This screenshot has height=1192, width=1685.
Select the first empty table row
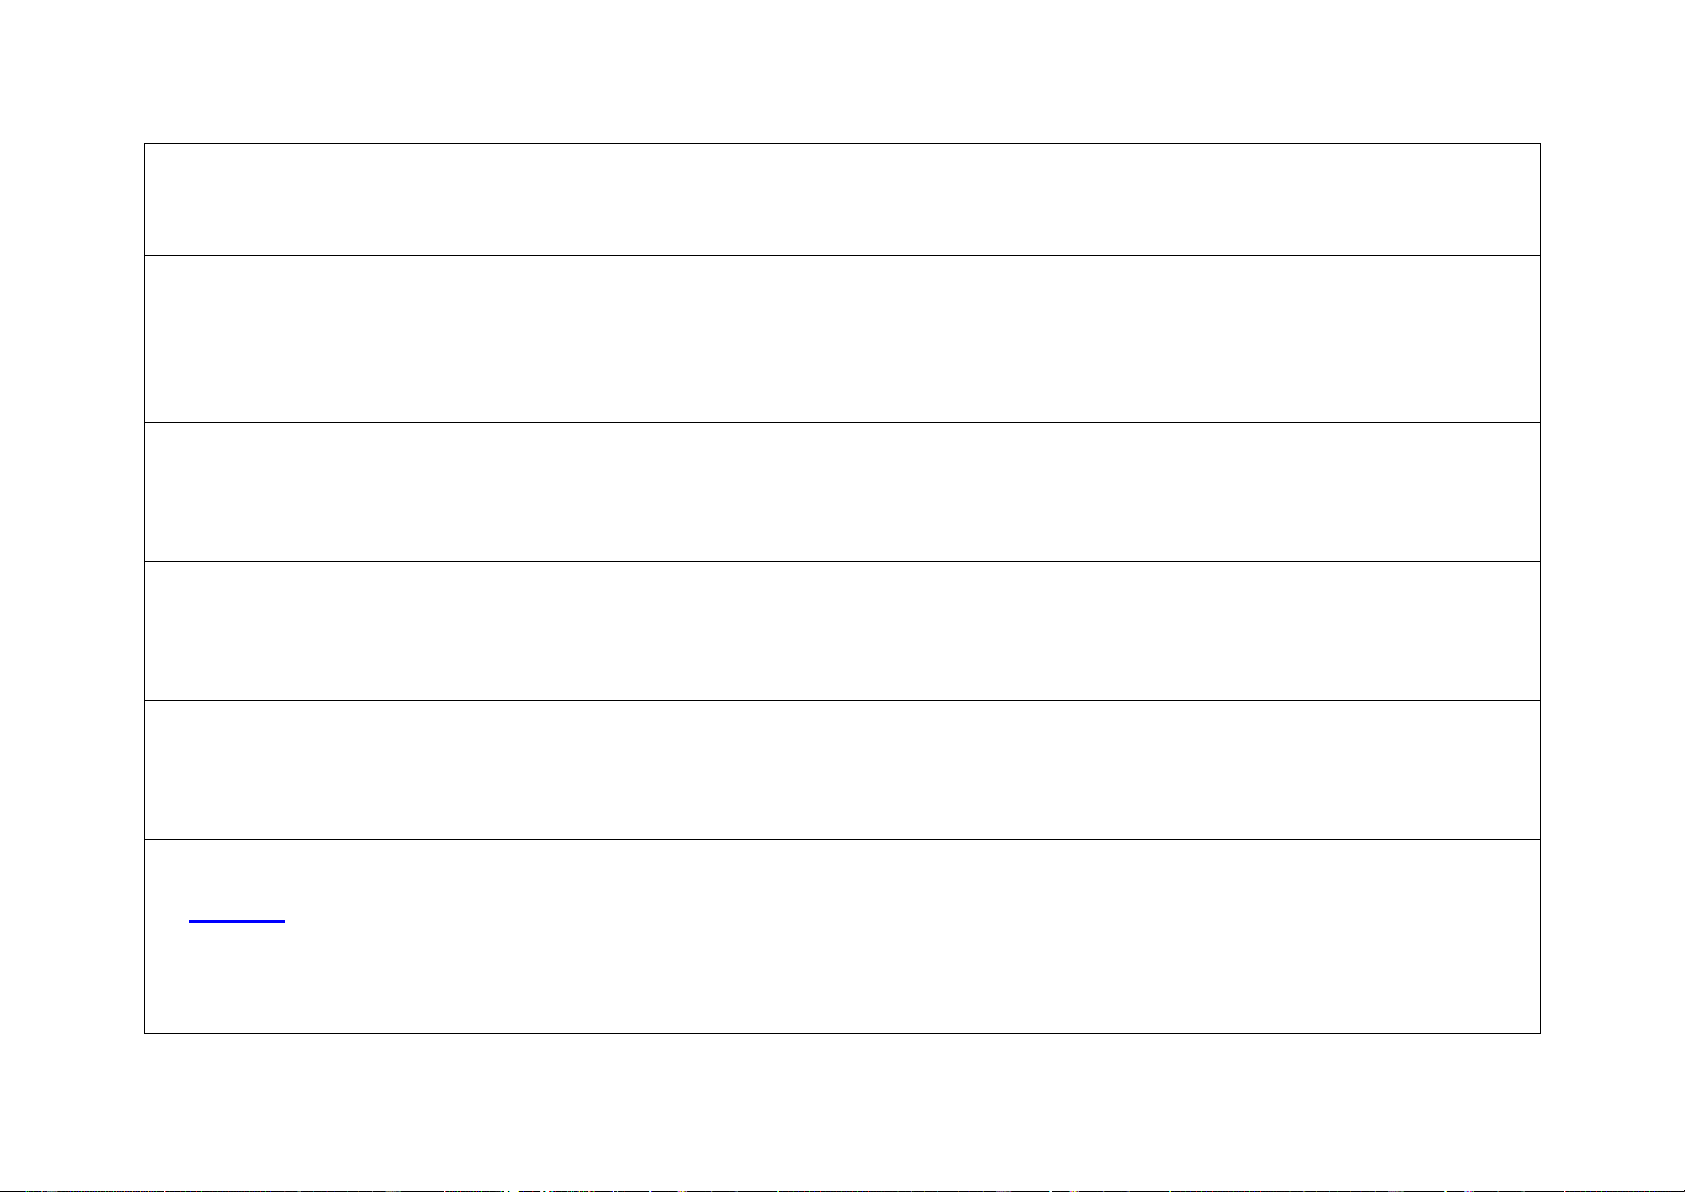842,199
